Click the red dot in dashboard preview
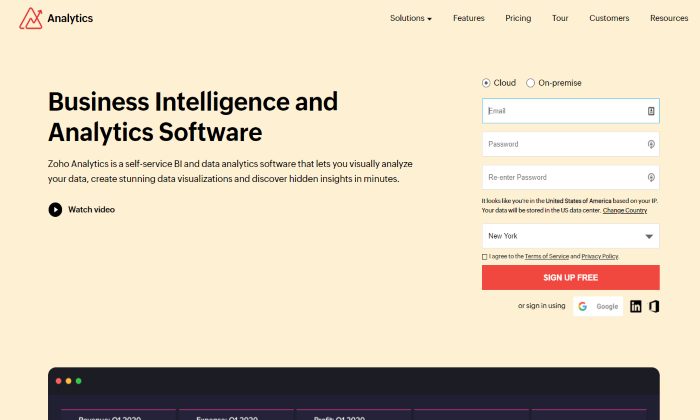The image size is (700, 420). [x=58, y=381]
